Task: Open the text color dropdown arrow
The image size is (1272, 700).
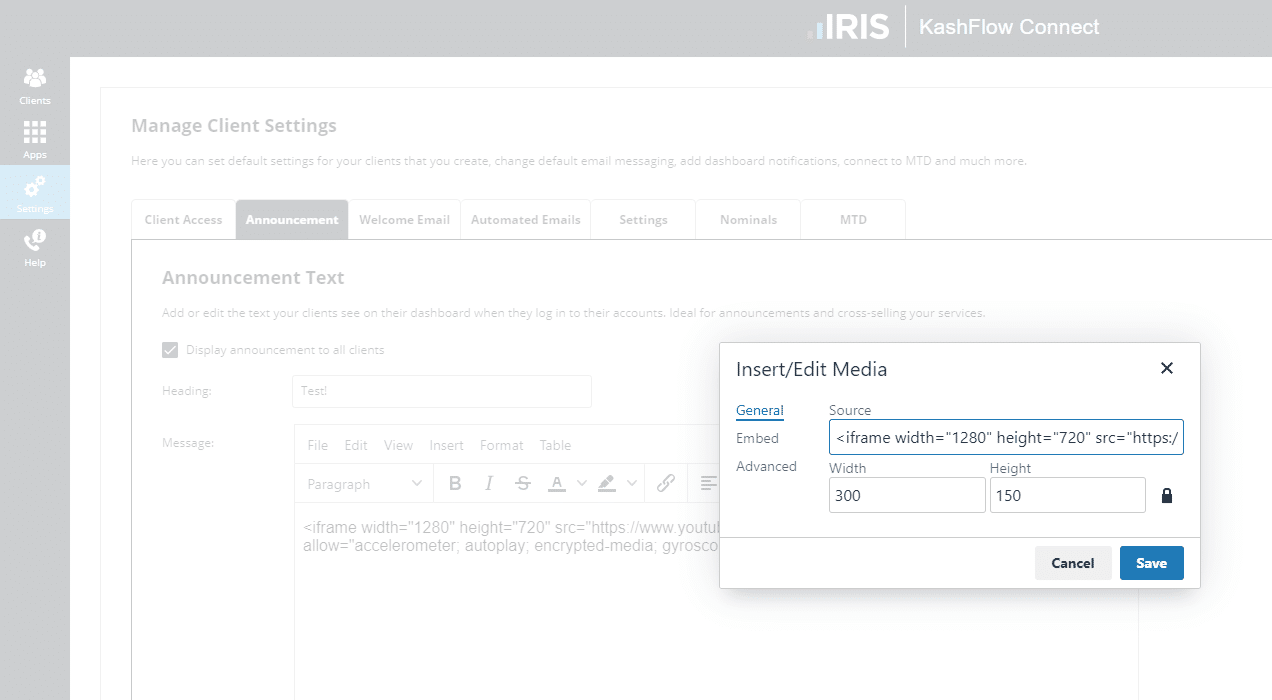Action: [x=582, y=484]
